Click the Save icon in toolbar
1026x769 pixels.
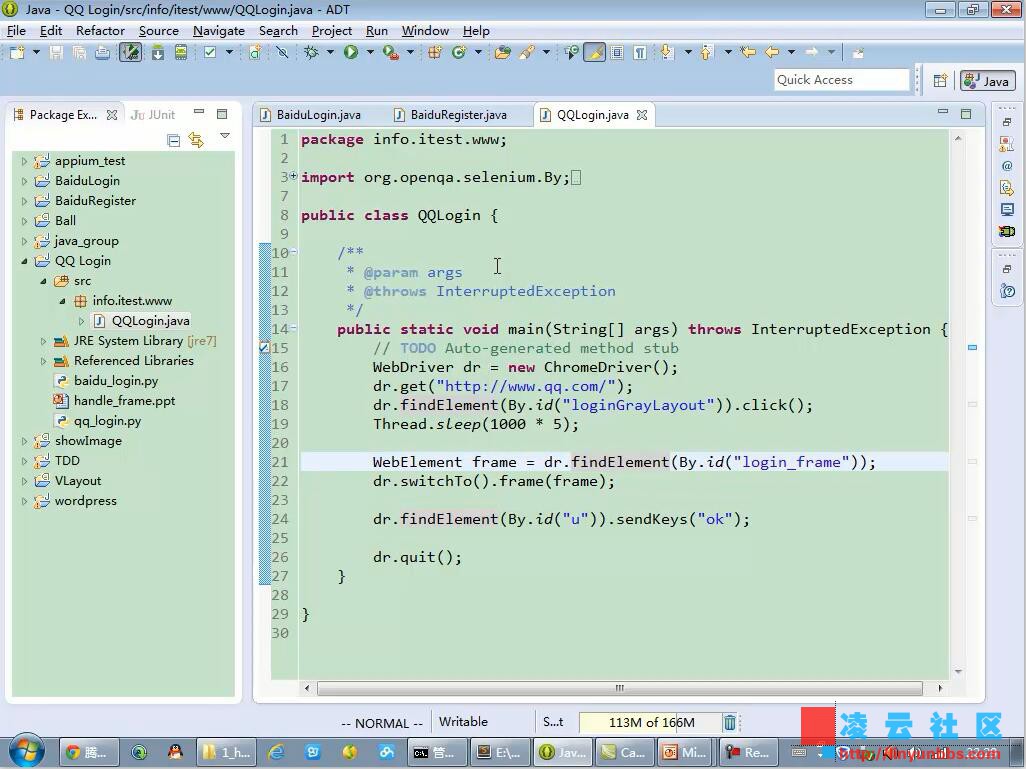[56, 52]
